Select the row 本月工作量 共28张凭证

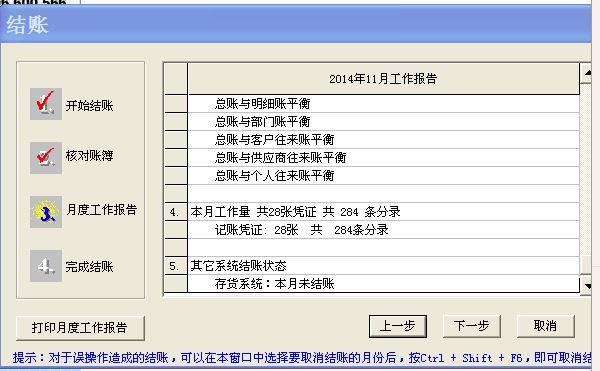point(383,212)
